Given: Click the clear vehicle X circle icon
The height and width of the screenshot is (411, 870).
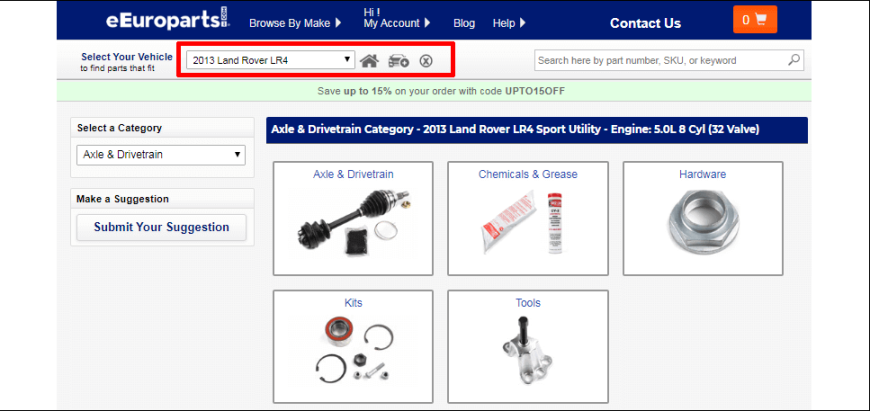Looking at the screenshot, I should coord(425,60).
